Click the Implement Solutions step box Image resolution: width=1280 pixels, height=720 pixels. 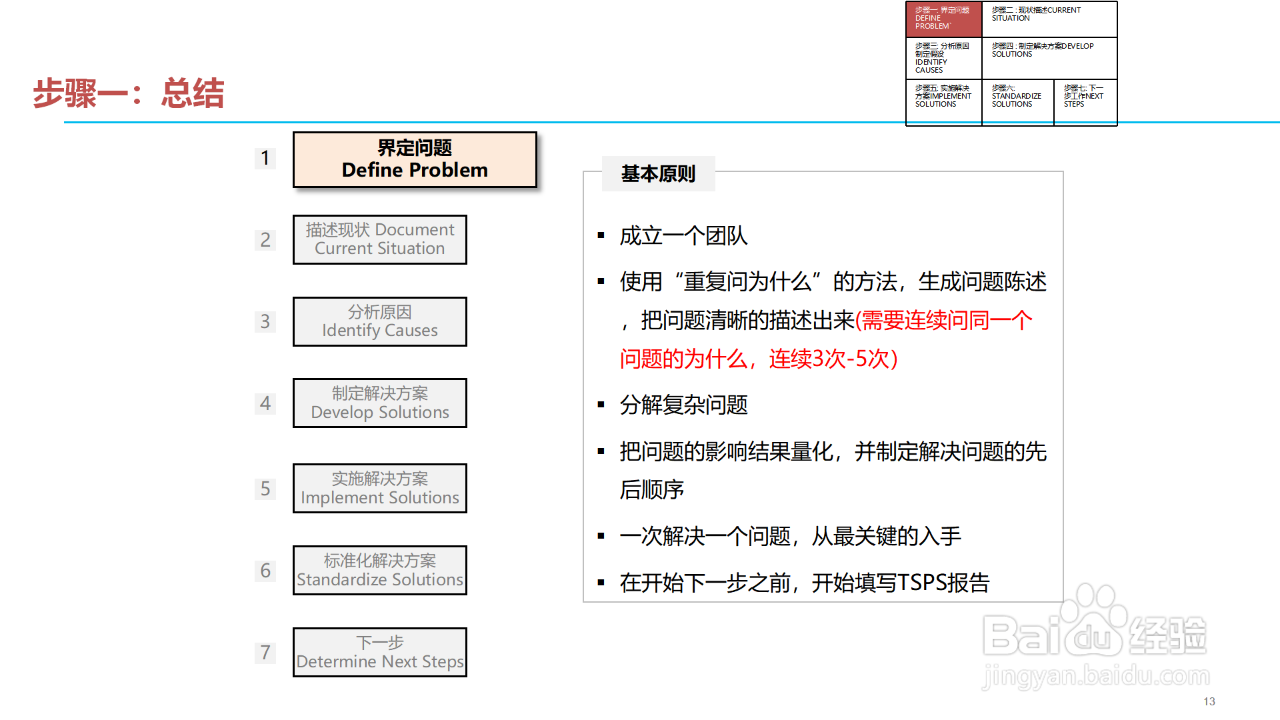(380, 488)
